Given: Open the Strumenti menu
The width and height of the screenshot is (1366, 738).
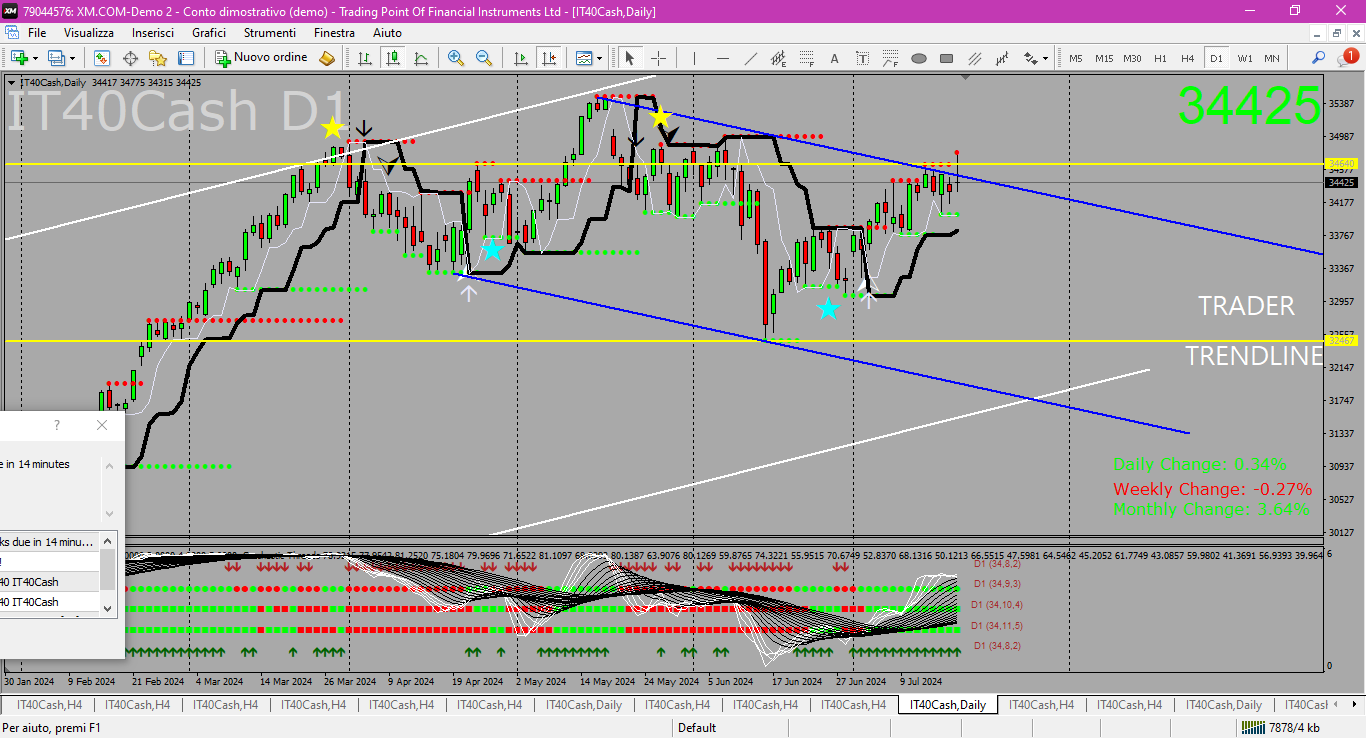Looking at the screenshot, I should click(270, 33).
